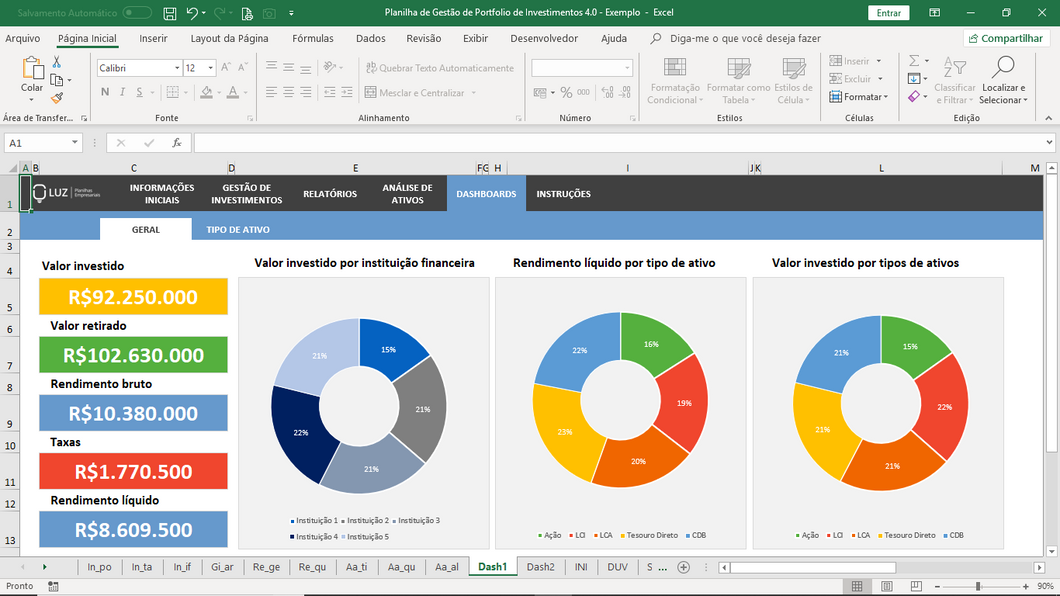Click the insert function fx icon
Screen dimensions: 1060x596
(177, 143)
